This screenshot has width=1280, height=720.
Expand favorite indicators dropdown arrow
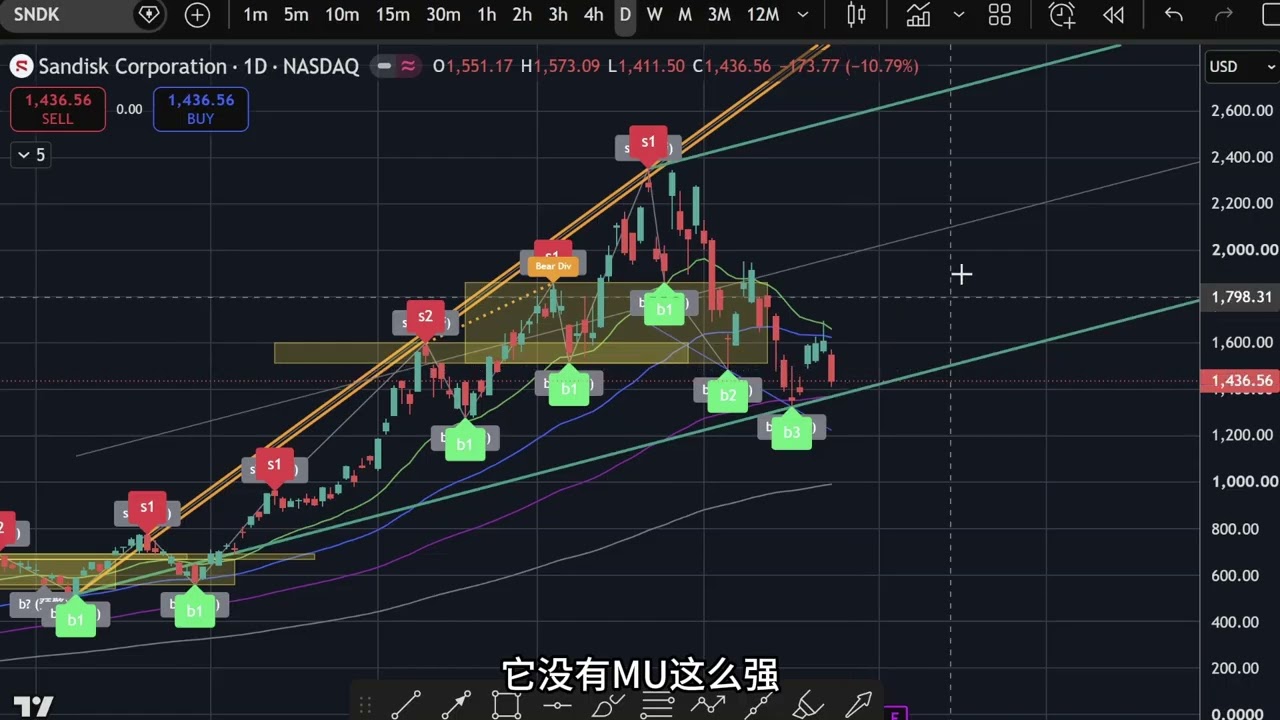coord(959,15)
